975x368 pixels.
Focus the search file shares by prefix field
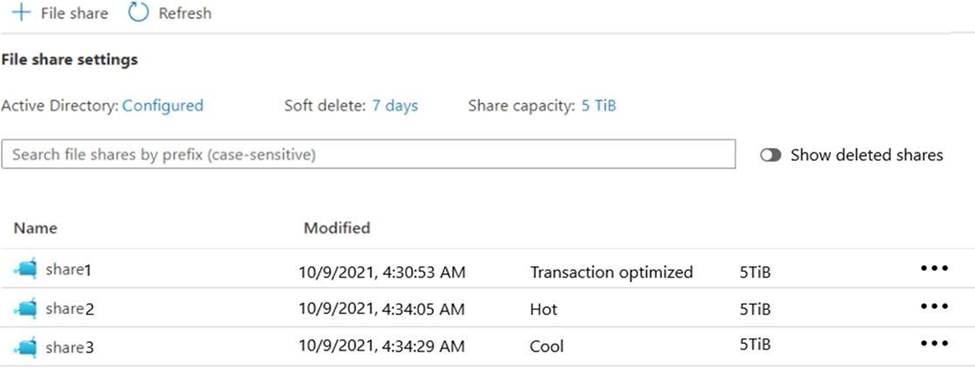pos(368,154)
